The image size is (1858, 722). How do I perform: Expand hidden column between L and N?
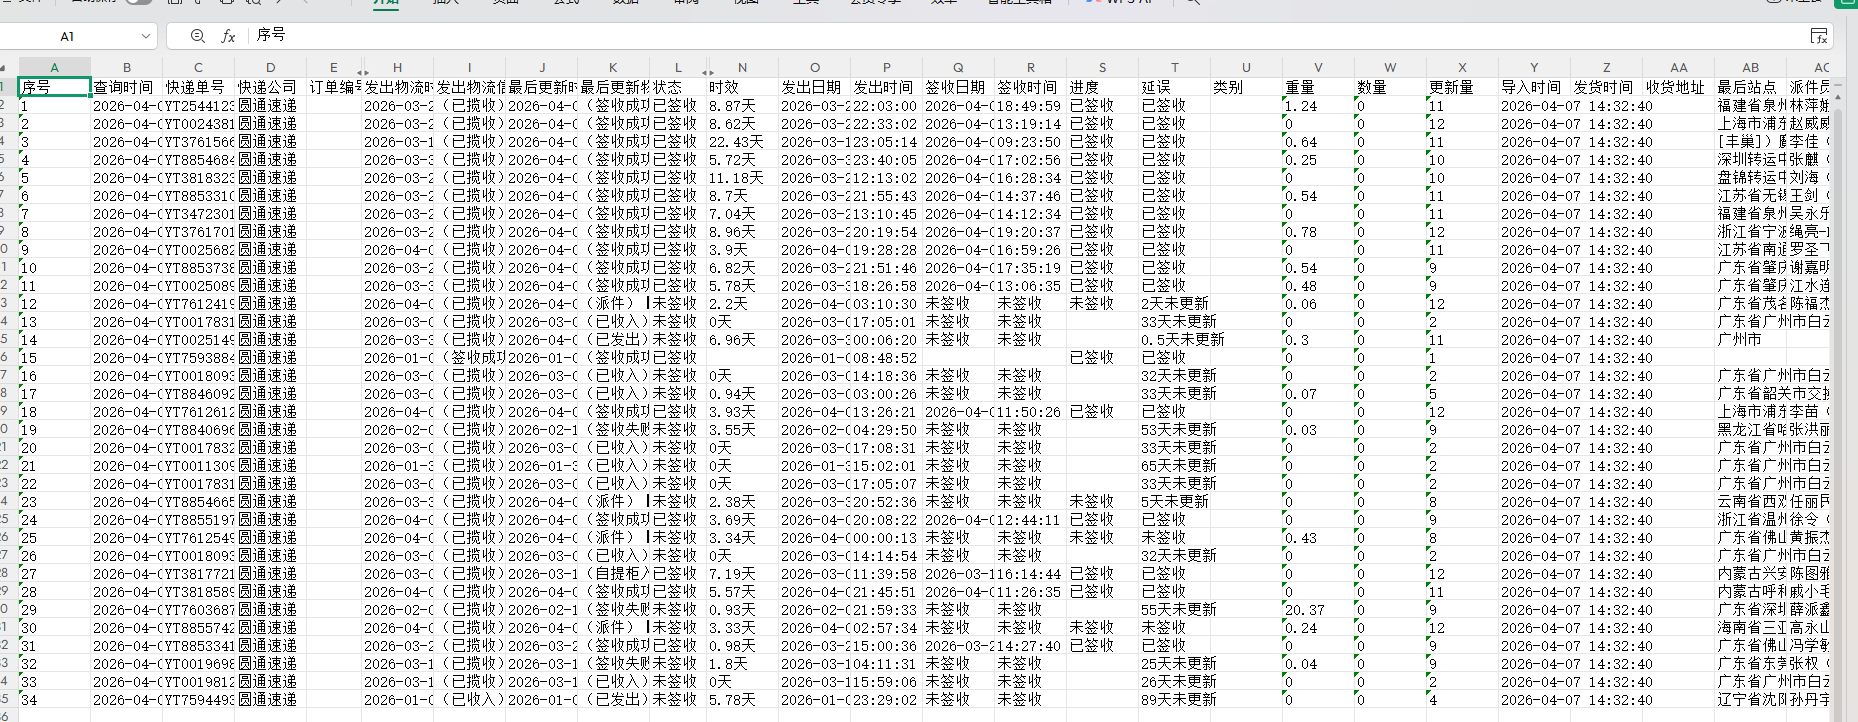[708, 72]
